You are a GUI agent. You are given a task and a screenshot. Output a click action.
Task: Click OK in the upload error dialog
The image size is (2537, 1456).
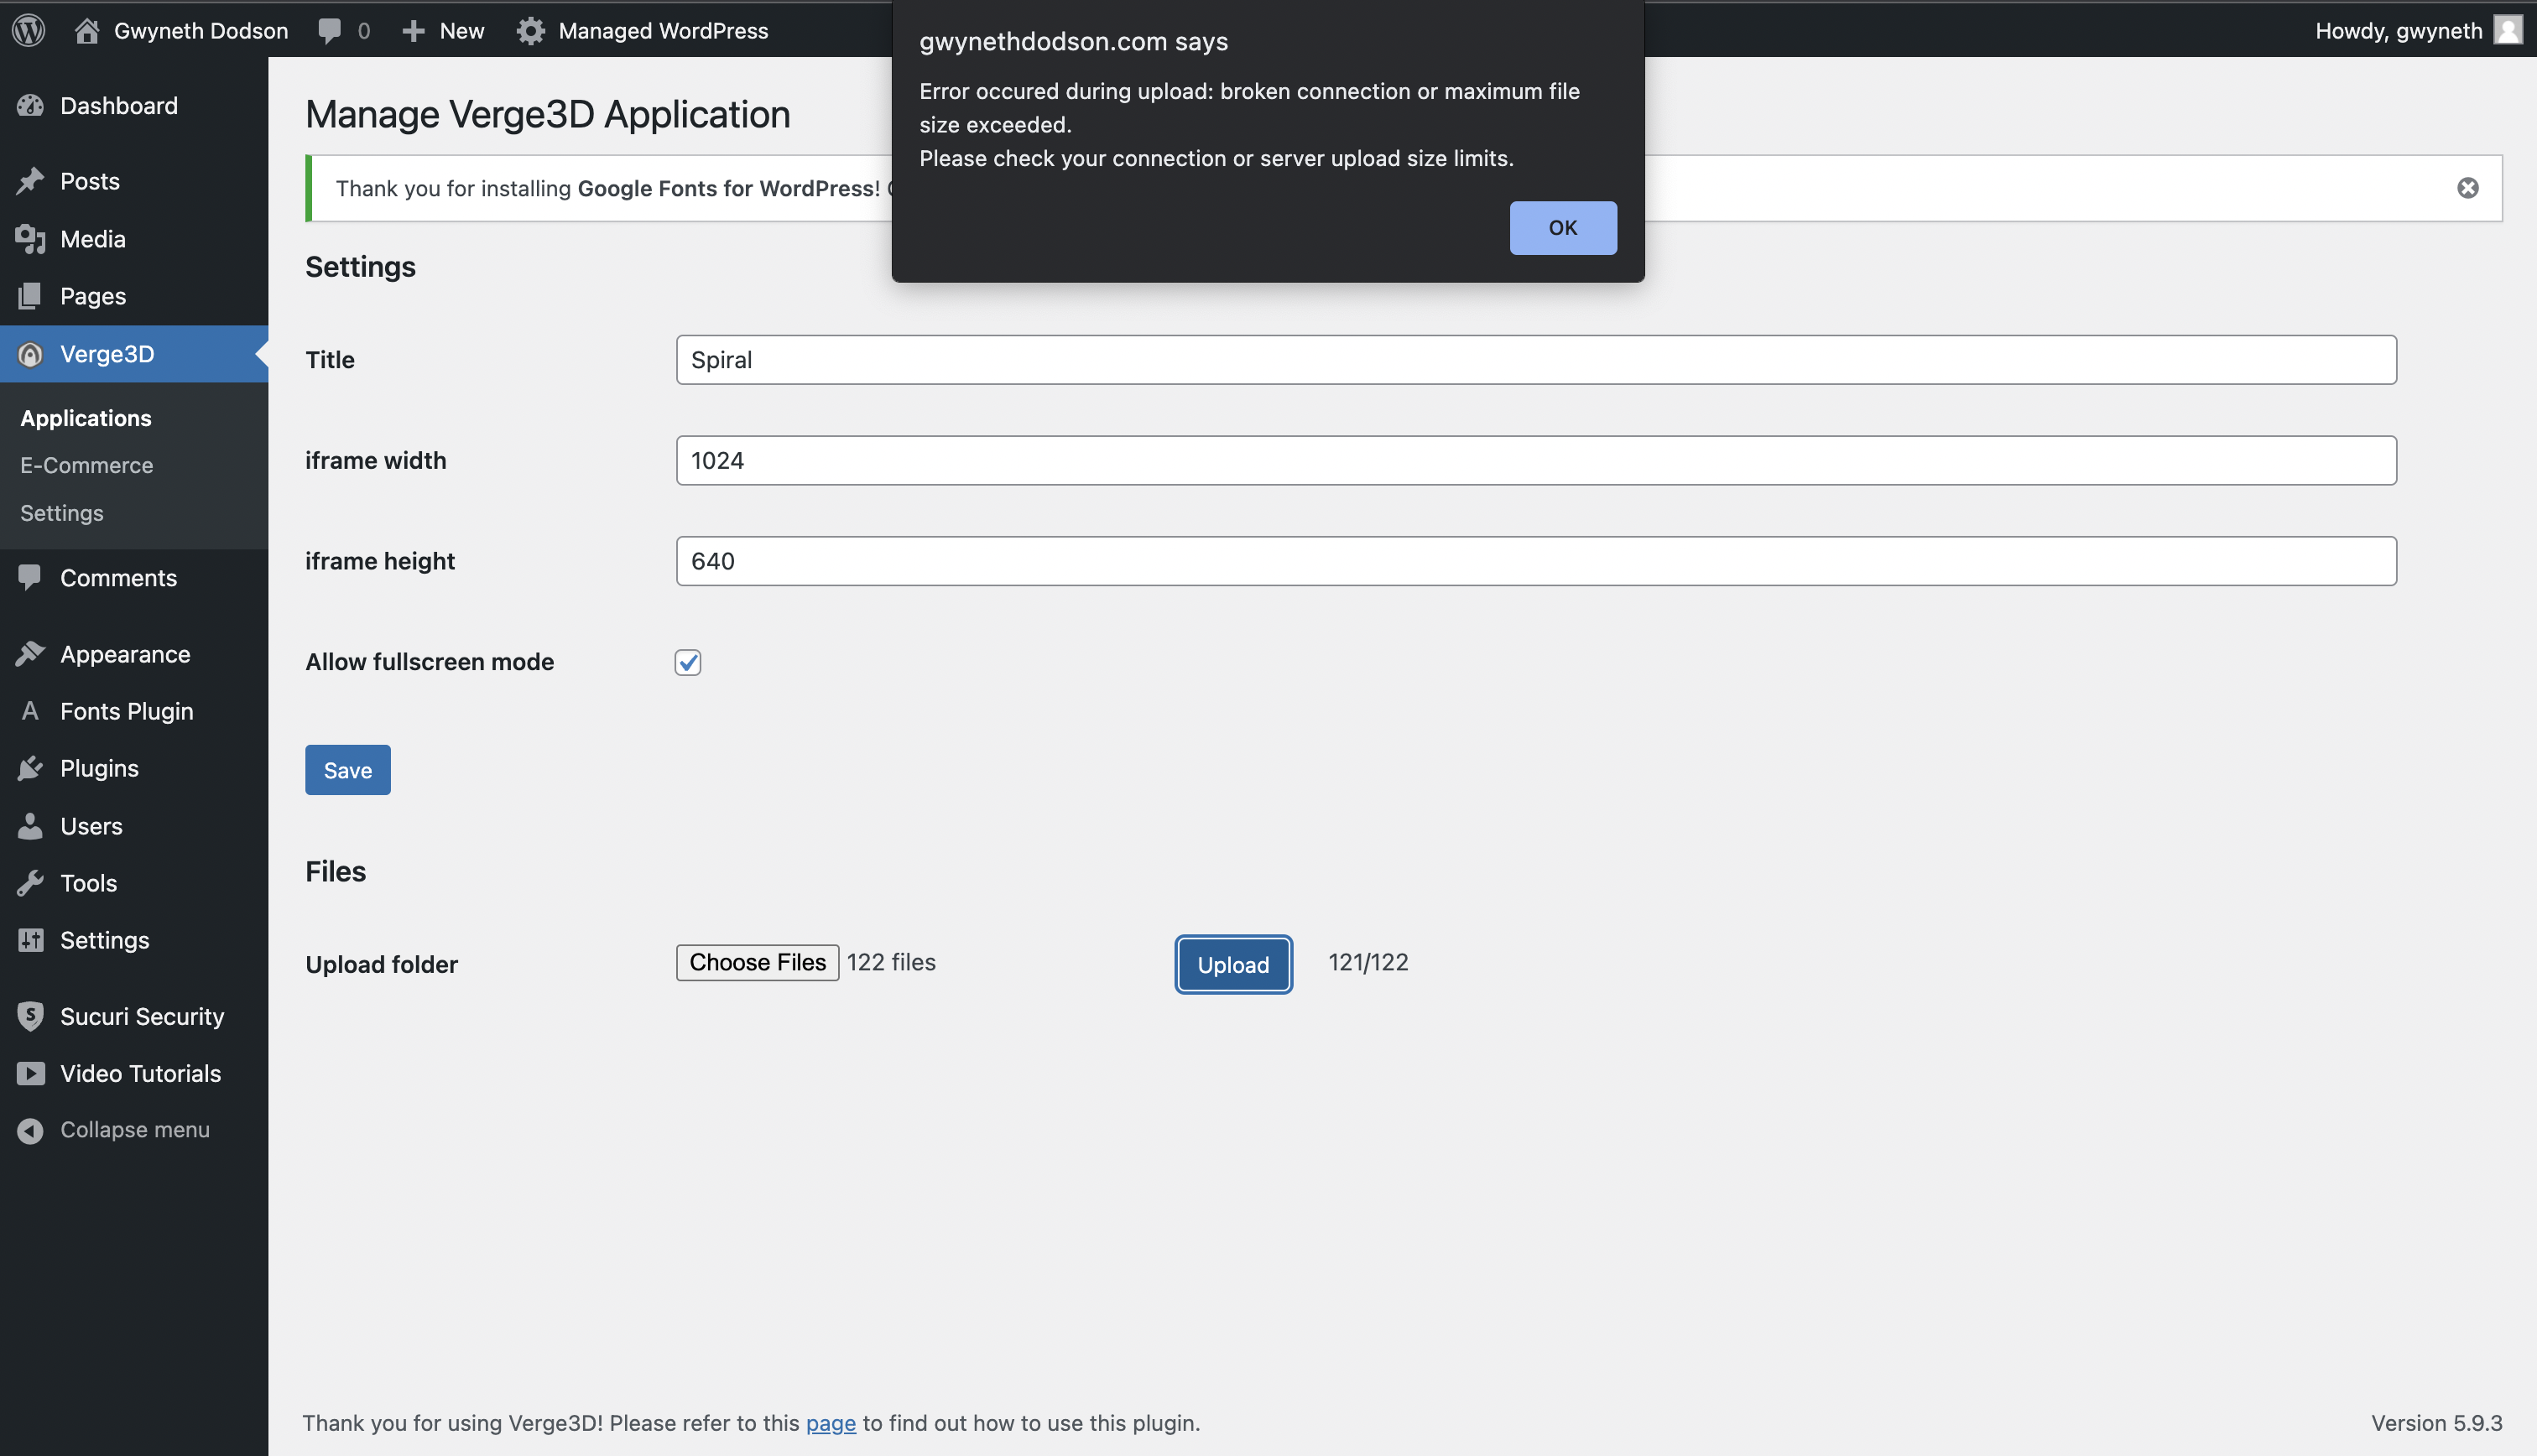[x=1563, y=228]
